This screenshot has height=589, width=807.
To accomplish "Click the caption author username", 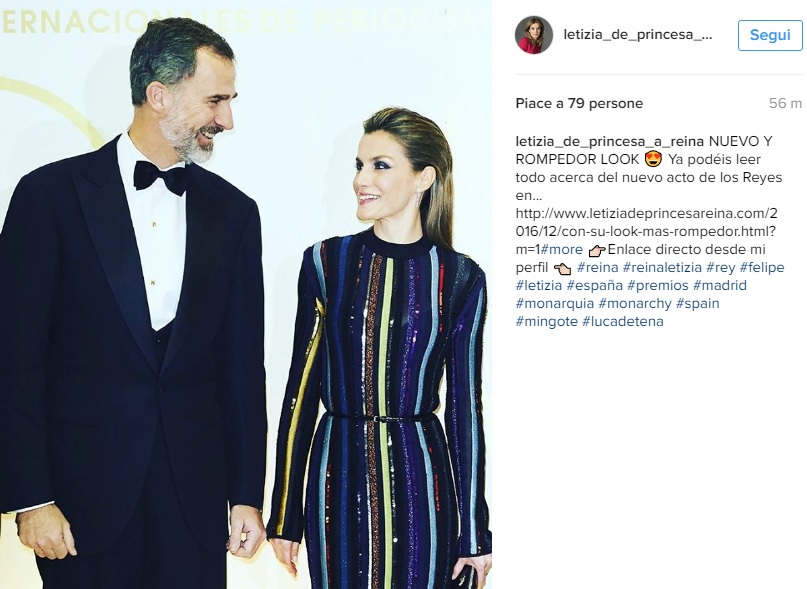I will (x=610, y=141).
